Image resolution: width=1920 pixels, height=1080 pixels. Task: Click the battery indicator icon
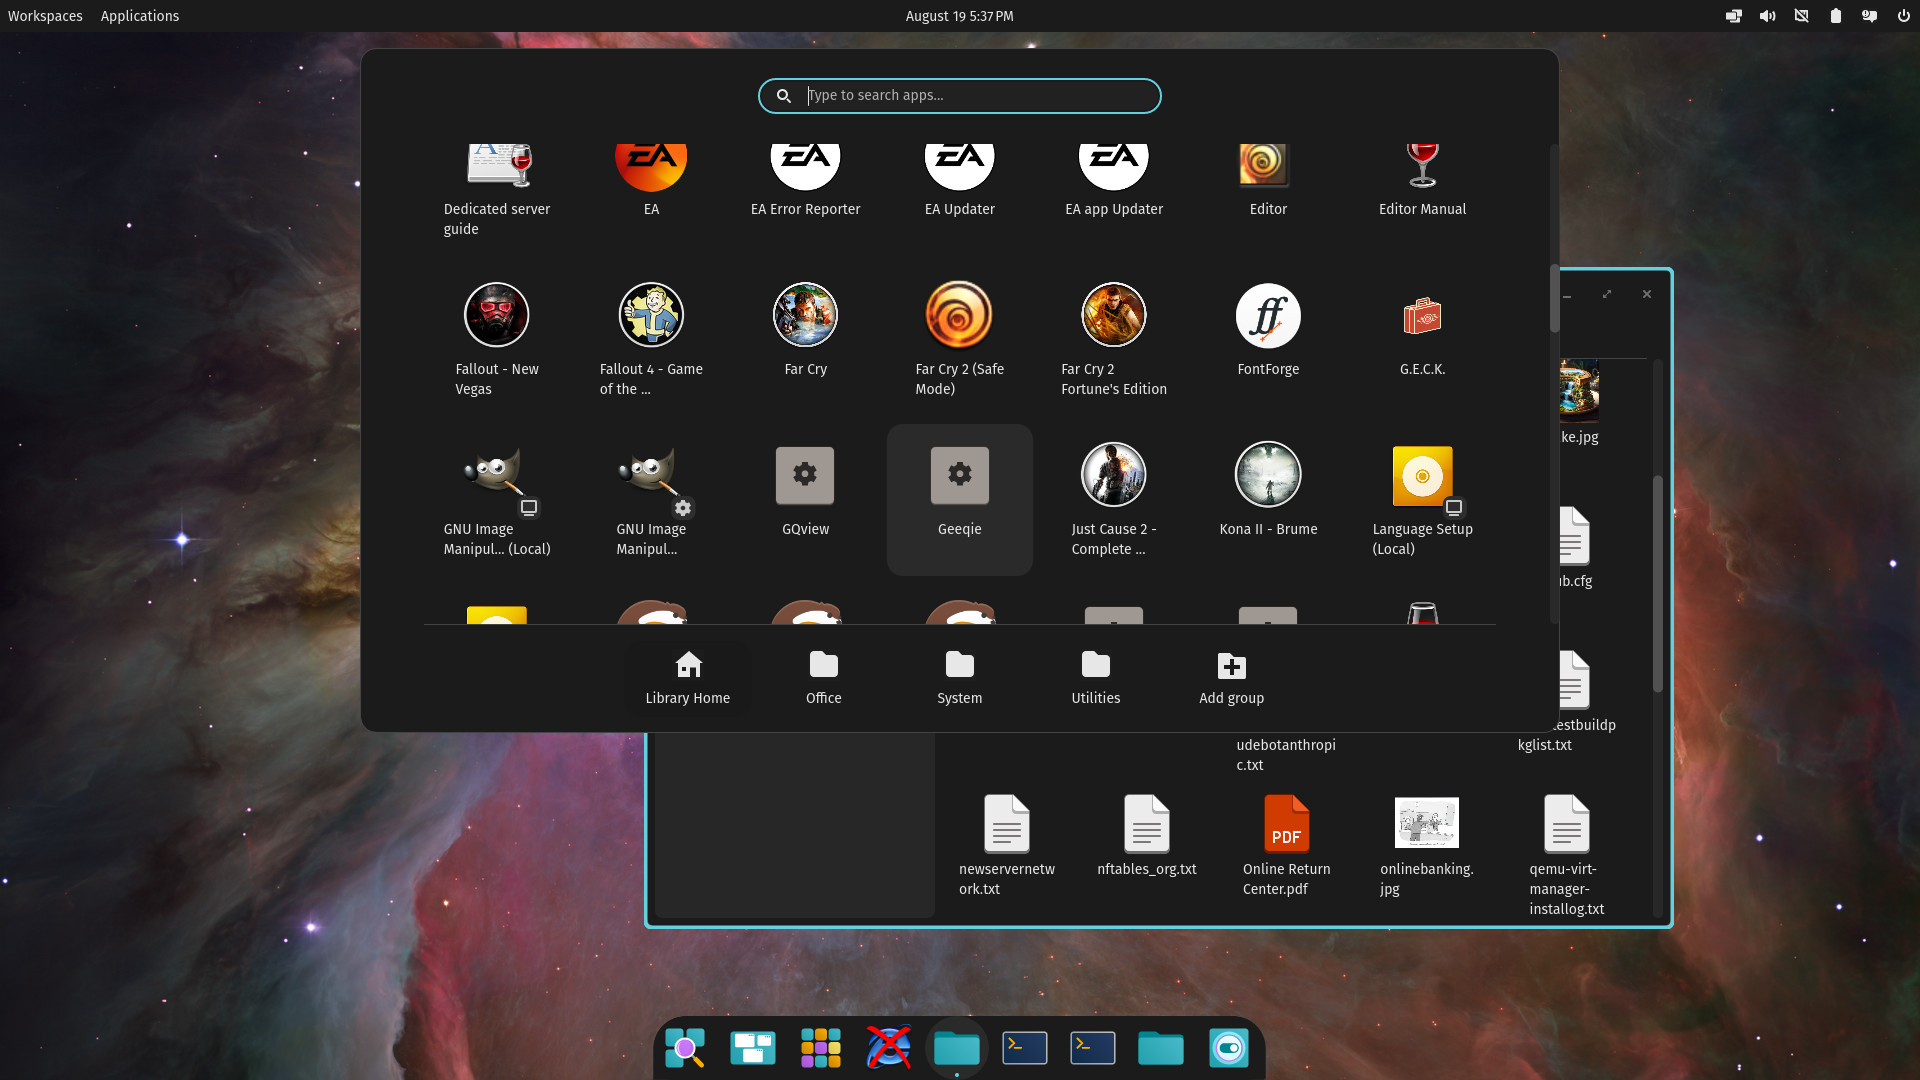(1835, 16)
